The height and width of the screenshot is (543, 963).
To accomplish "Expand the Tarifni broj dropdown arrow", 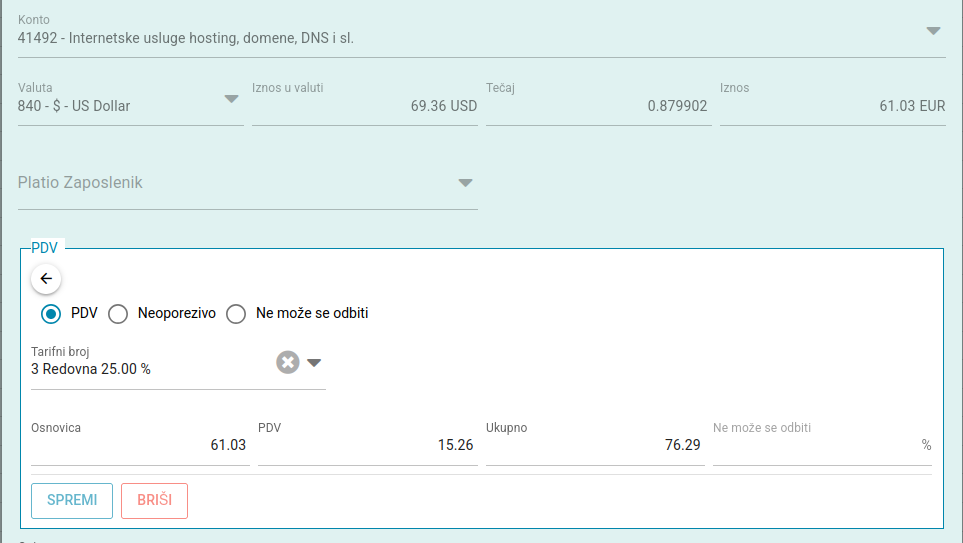I will [314, 363].
